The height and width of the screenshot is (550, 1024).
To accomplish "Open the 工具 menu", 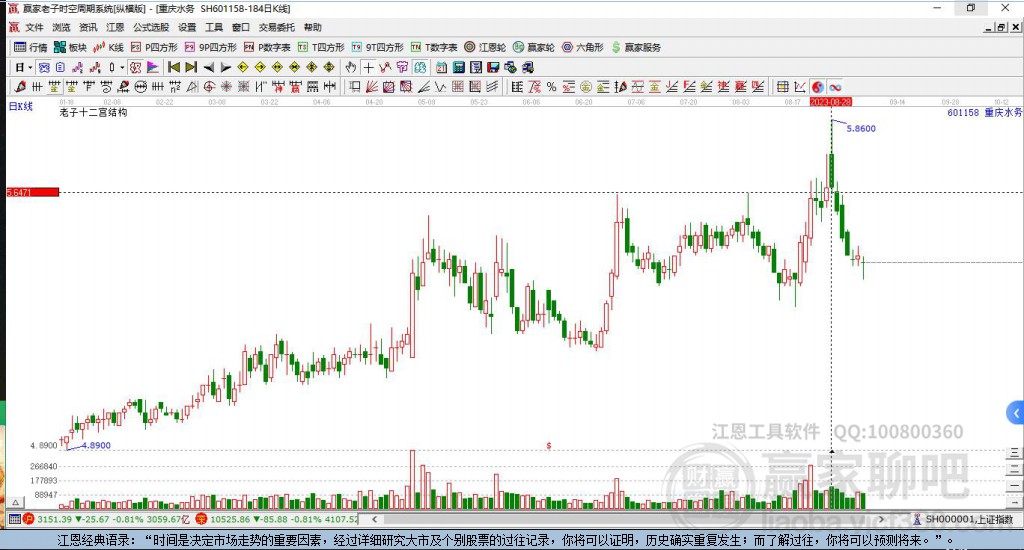I will tap(214, 27).
